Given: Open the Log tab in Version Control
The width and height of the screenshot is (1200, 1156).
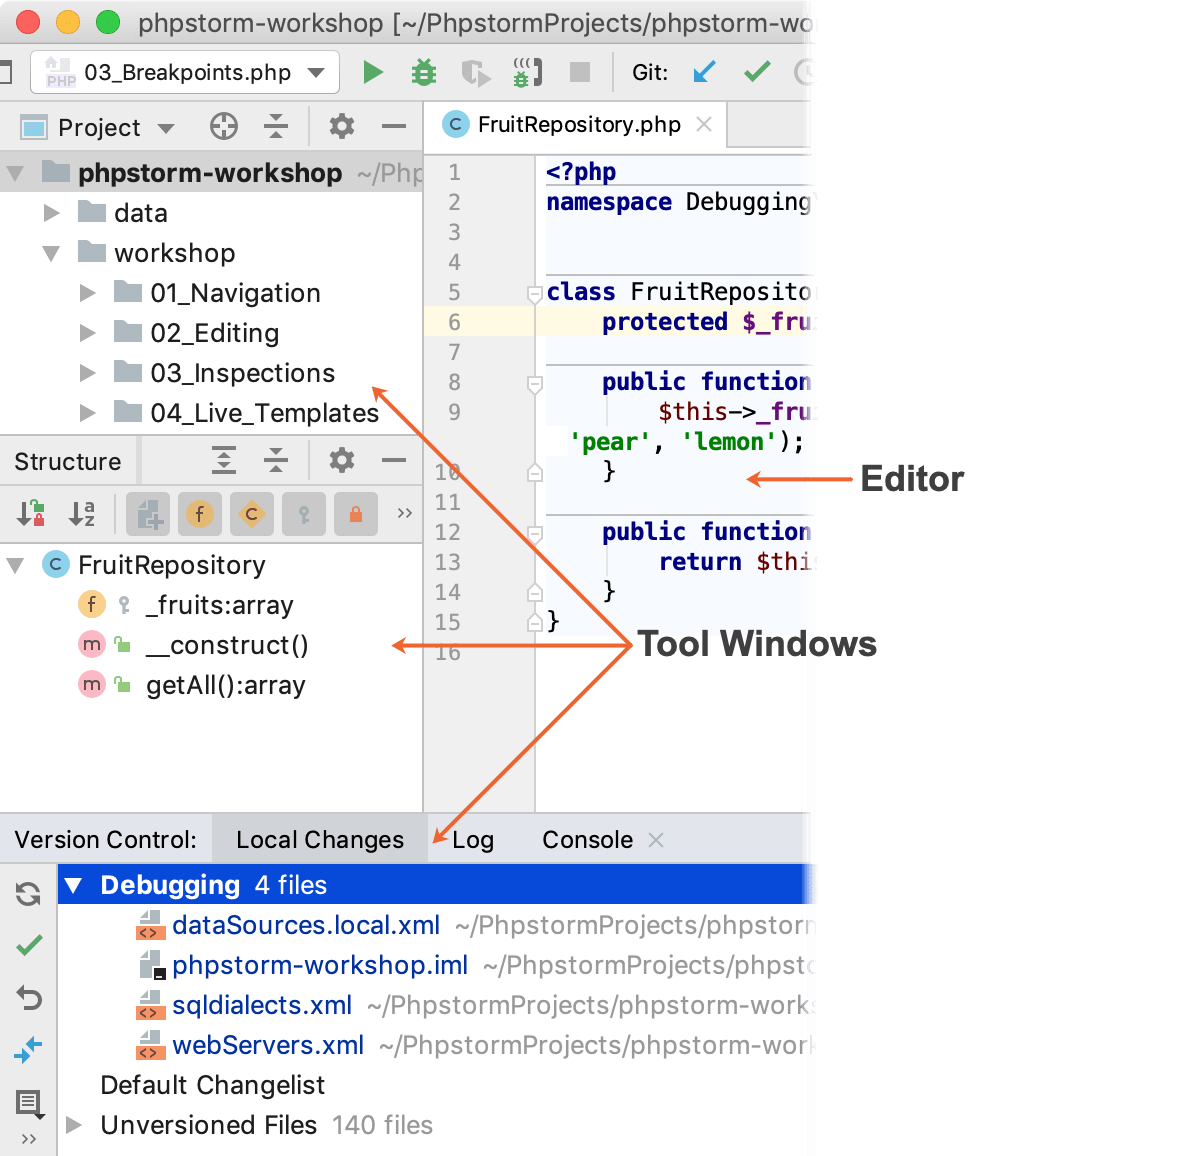Looking at the screenshot, I should click(473, 839).
